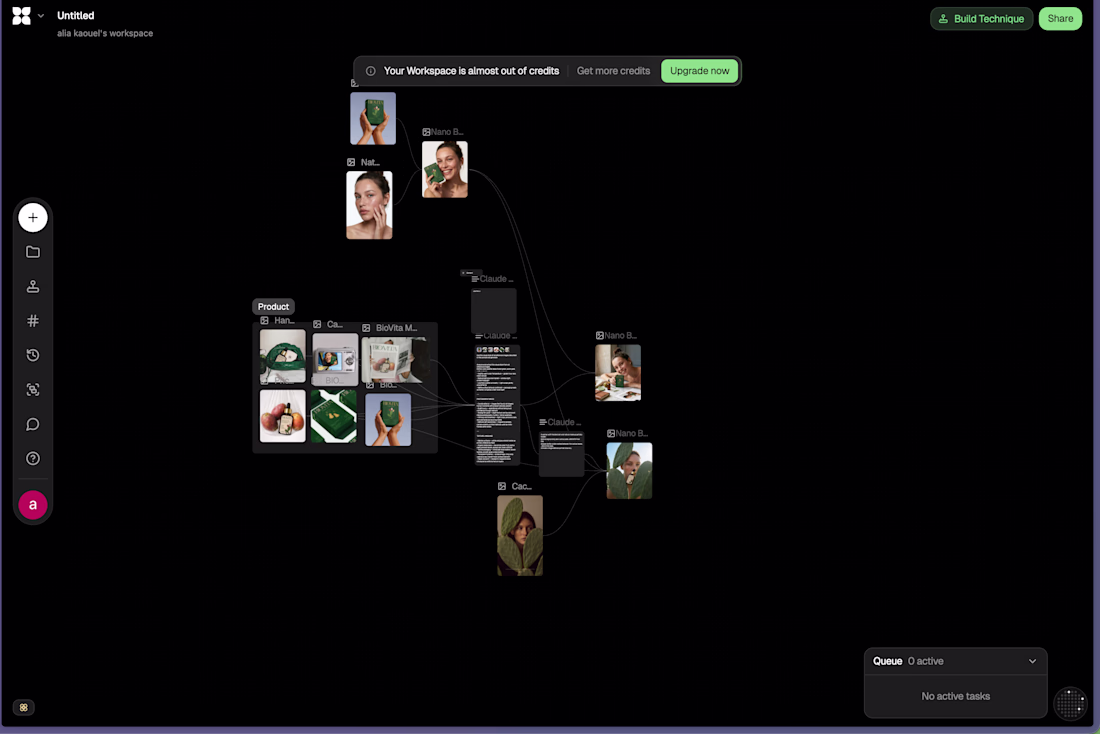Click the white plus add-node button

pos(33,218)
